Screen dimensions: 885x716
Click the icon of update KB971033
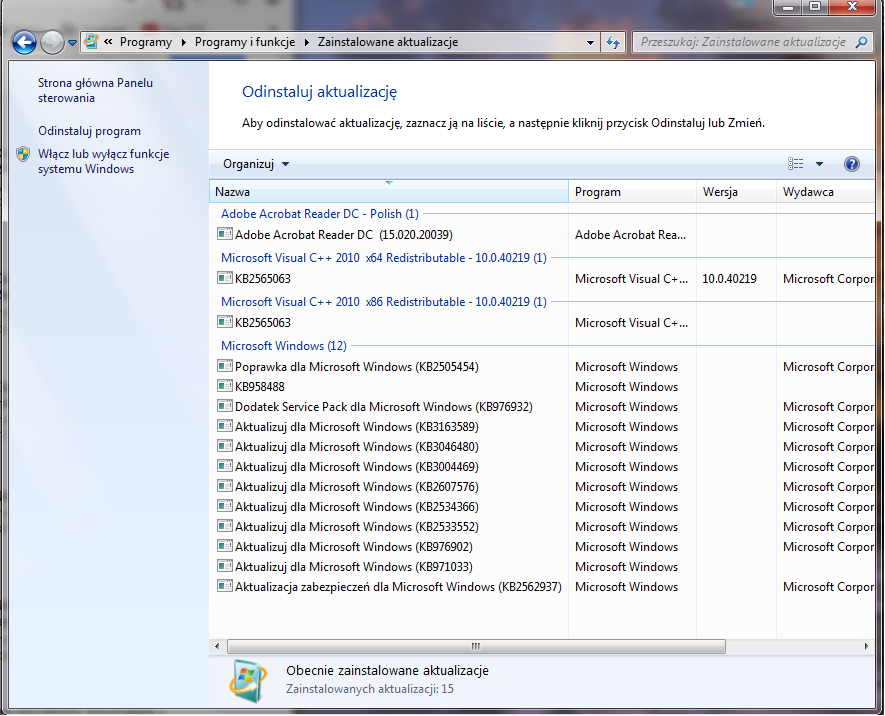click(x=225, y=566)
